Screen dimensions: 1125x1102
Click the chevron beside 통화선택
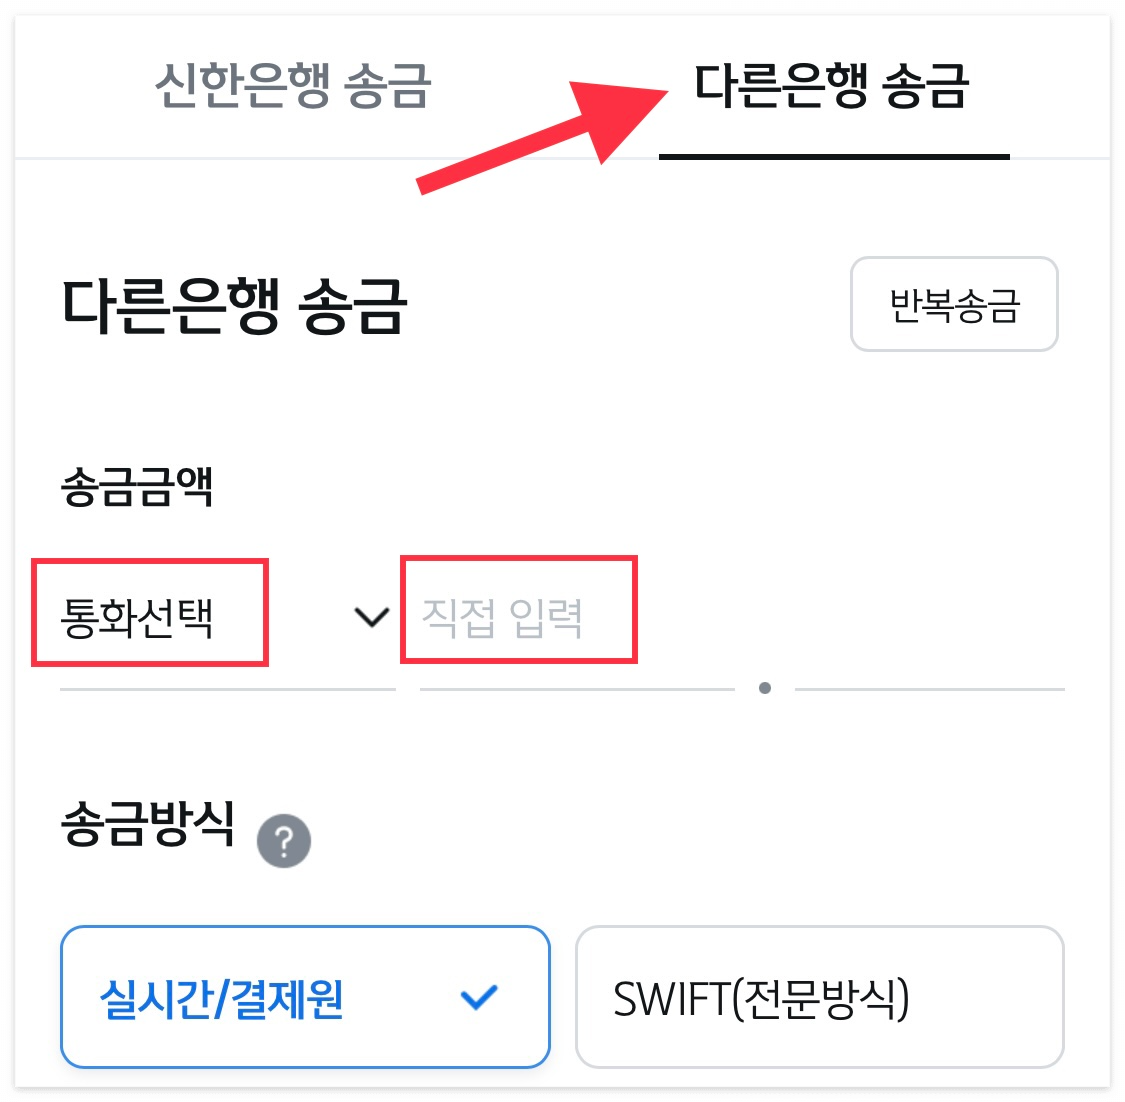tap(370, 618)
